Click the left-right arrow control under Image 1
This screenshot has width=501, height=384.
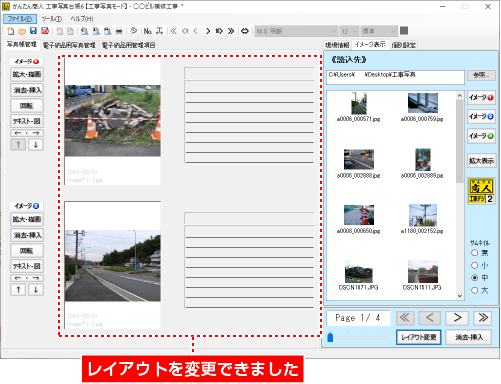pos(27,133)
